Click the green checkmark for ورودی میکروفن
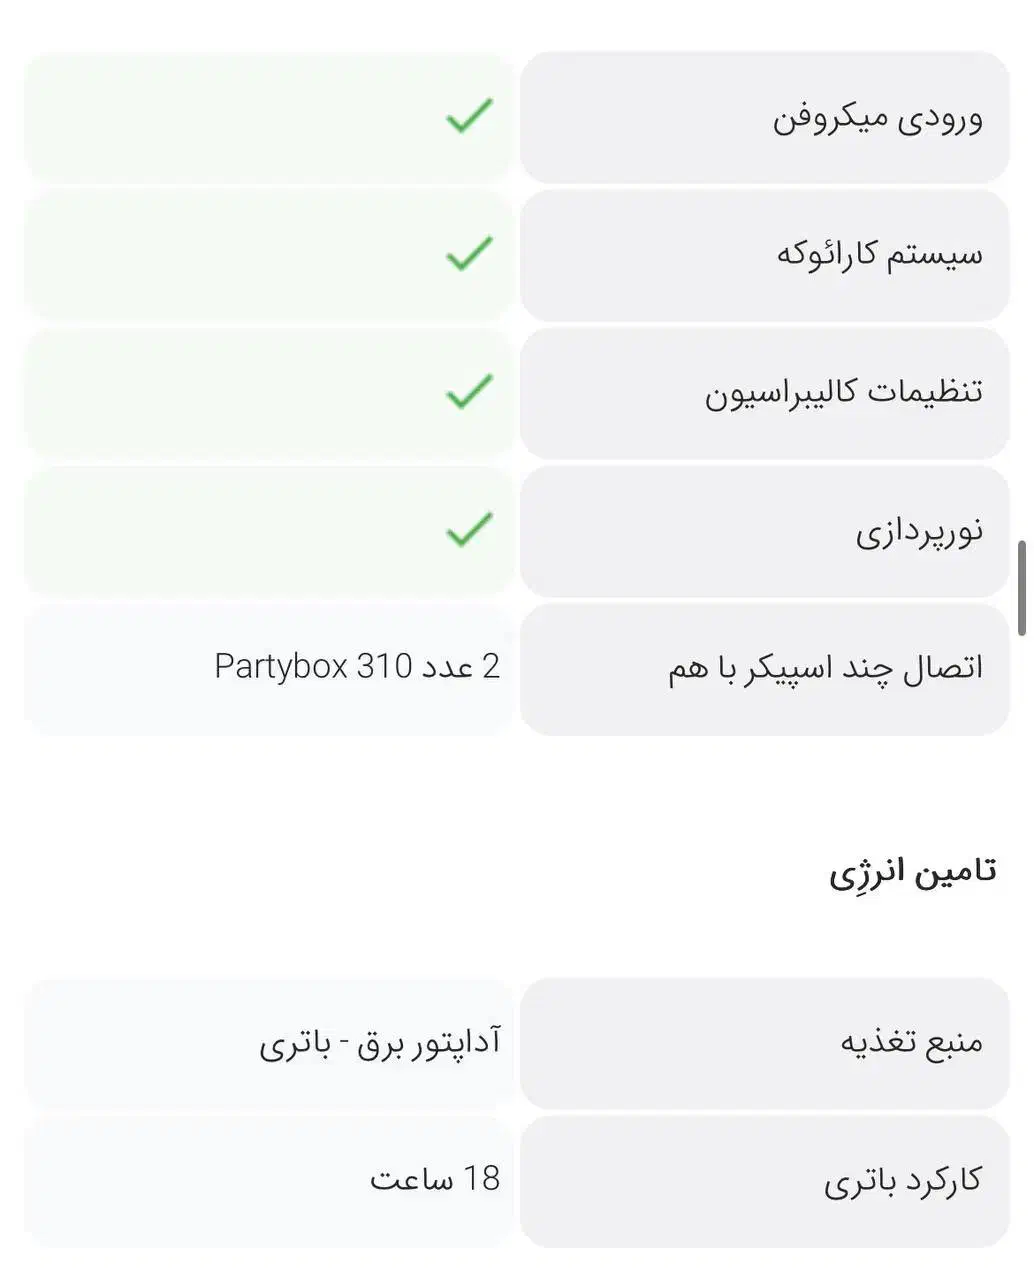Screen dimensions: 1034x1280 [x=469, y=117]
